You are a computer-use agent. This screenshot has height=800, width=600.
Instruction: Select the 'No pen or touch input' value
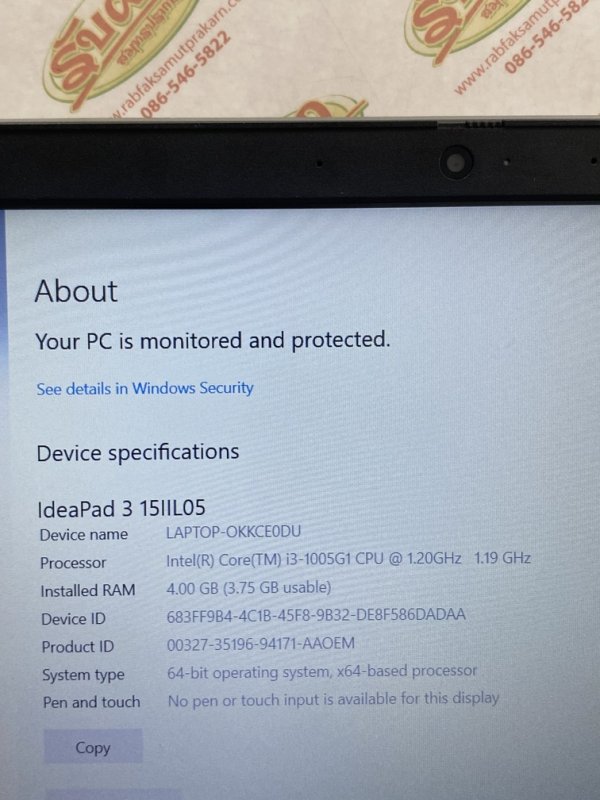[334, 699]
